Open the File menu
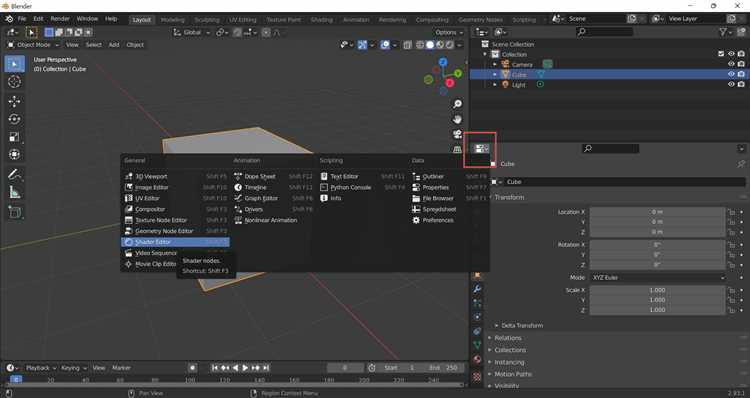 [22, 19]
